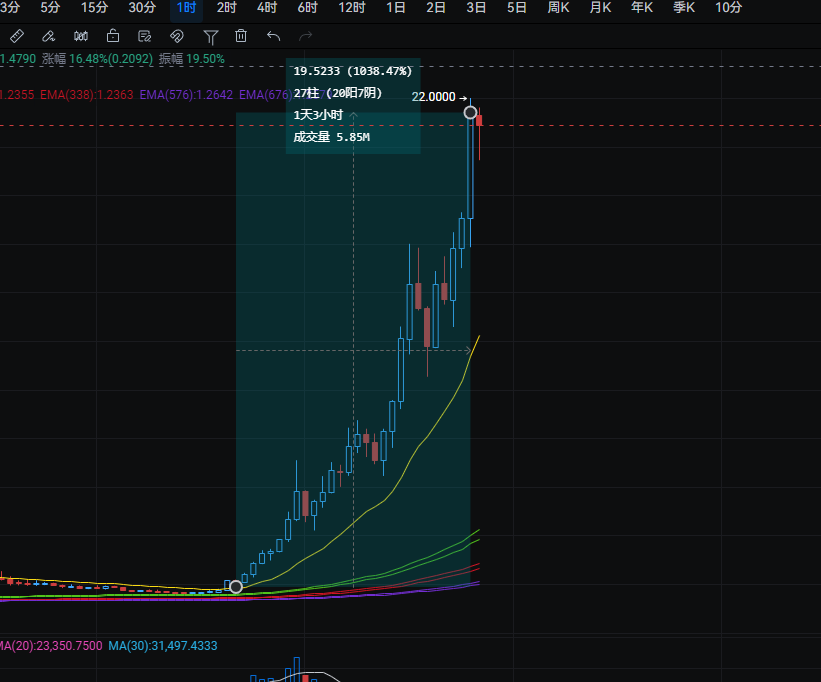This screenshot has width=821, height=682.
Task: Choose the 6时 timeframe
Action: click(x=307, y=7)
